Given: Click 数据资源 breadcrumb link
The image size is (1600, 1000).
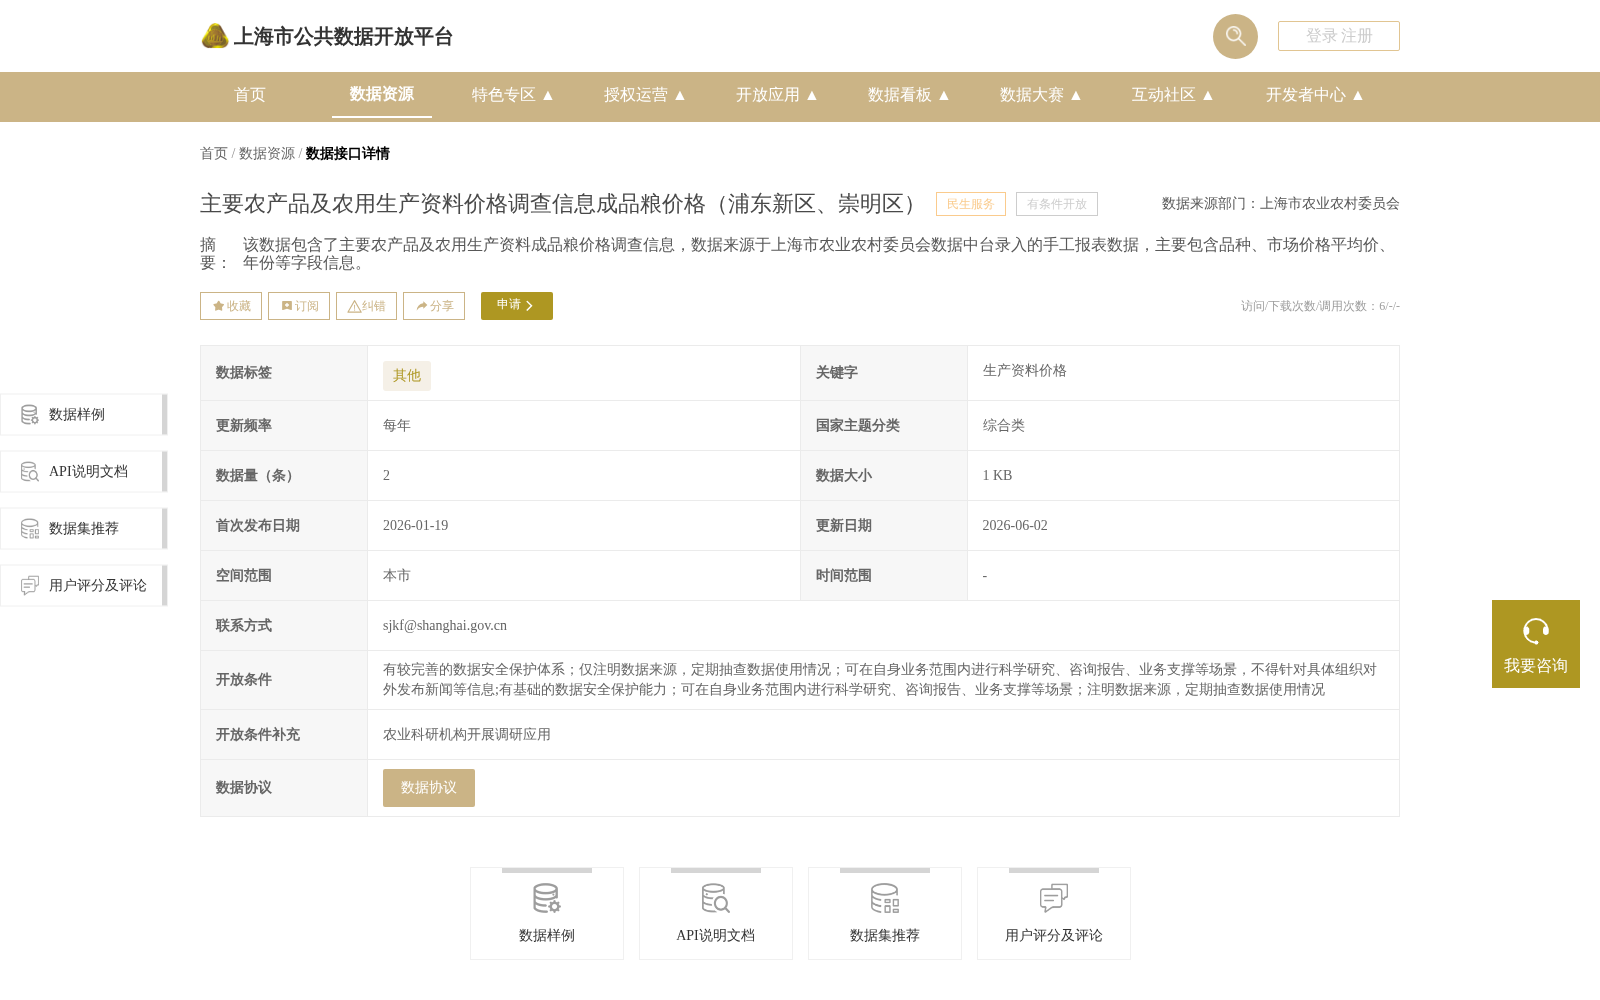Looking at the screenshot, I should point(267,153).
